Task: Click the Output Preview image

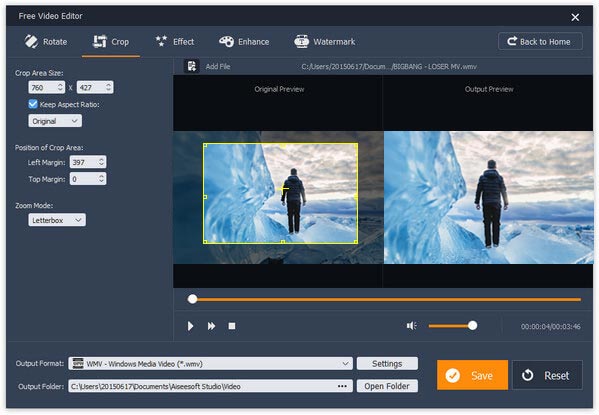Action: point(489,198)
